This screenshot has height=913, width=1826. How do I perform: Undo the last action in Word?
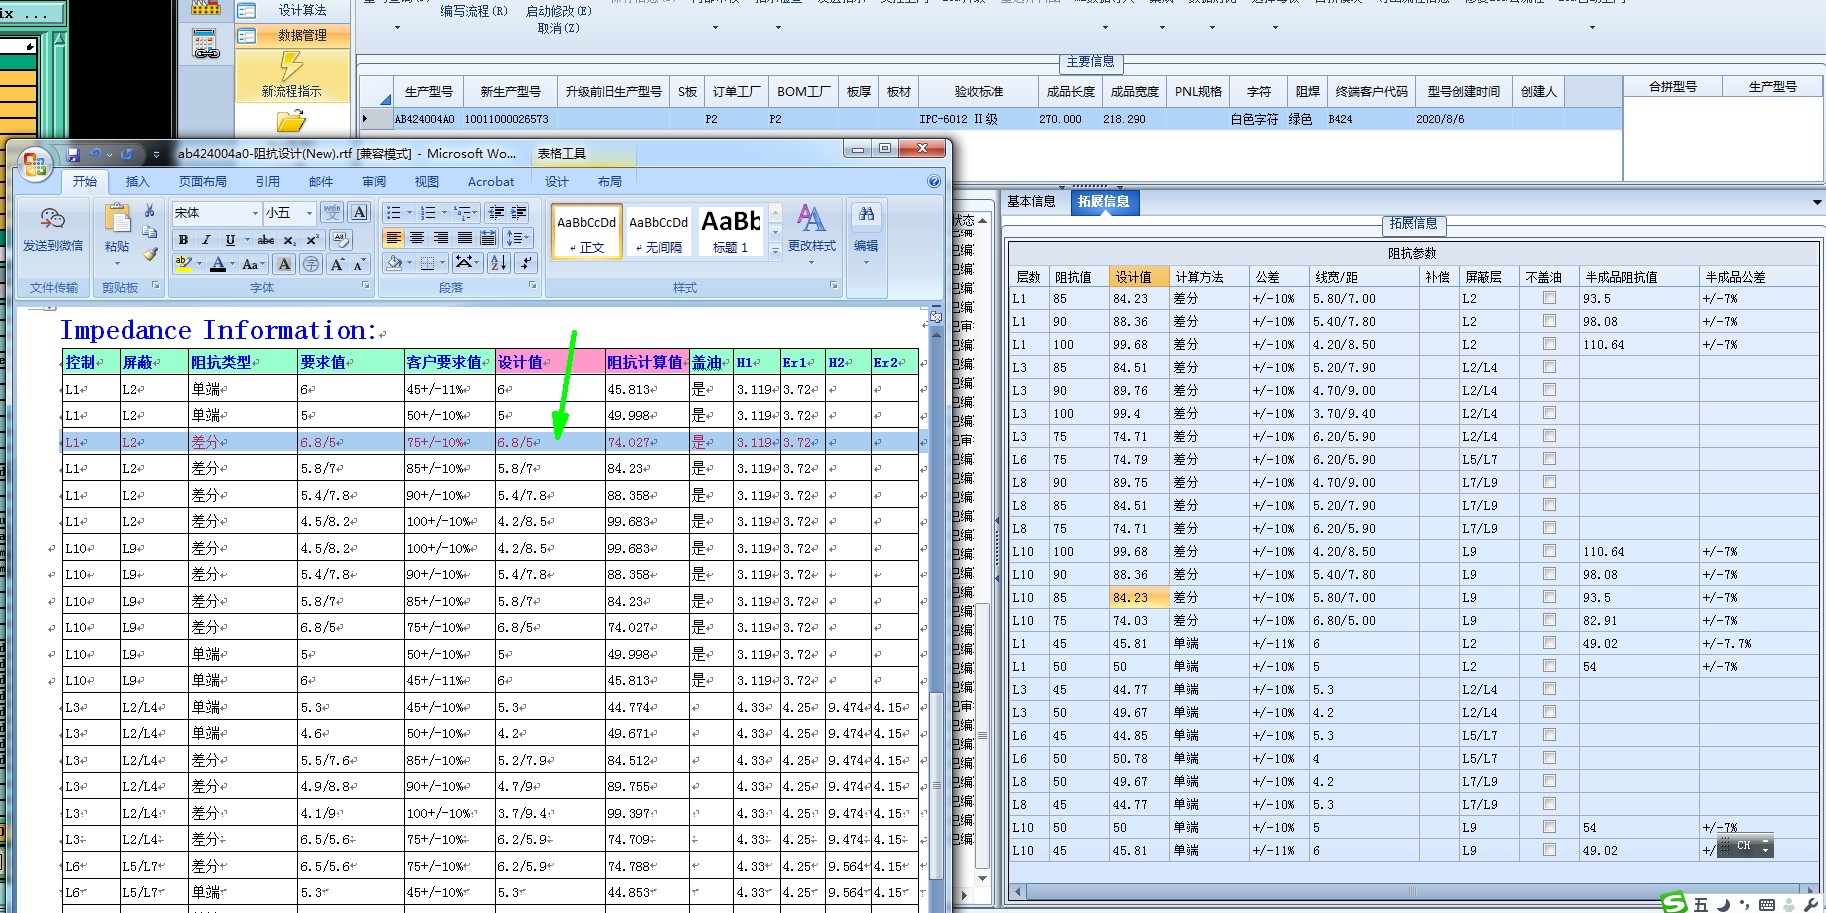(x=95, y=154)
